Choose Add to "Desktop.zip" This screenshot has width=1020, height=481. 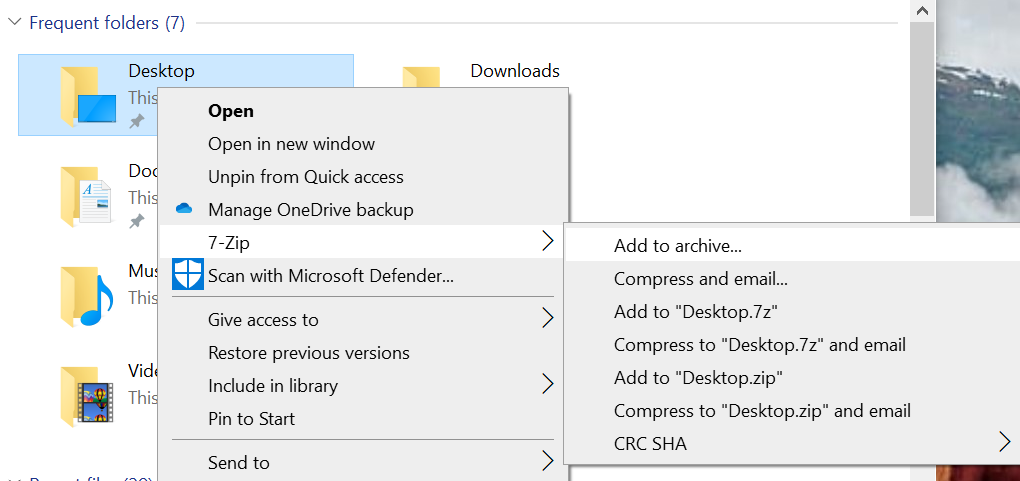click(698, 378)
